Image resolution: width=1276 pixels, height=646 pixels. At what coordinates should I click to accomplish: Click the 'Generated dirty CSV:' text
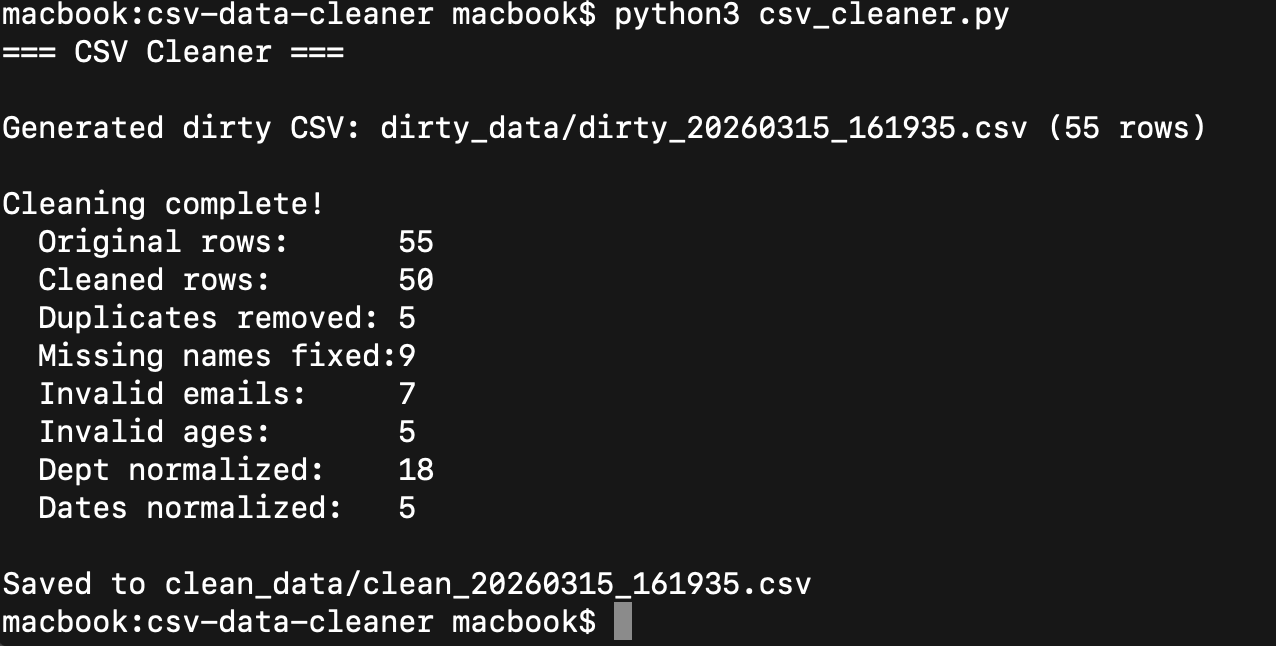coord(182,128)
